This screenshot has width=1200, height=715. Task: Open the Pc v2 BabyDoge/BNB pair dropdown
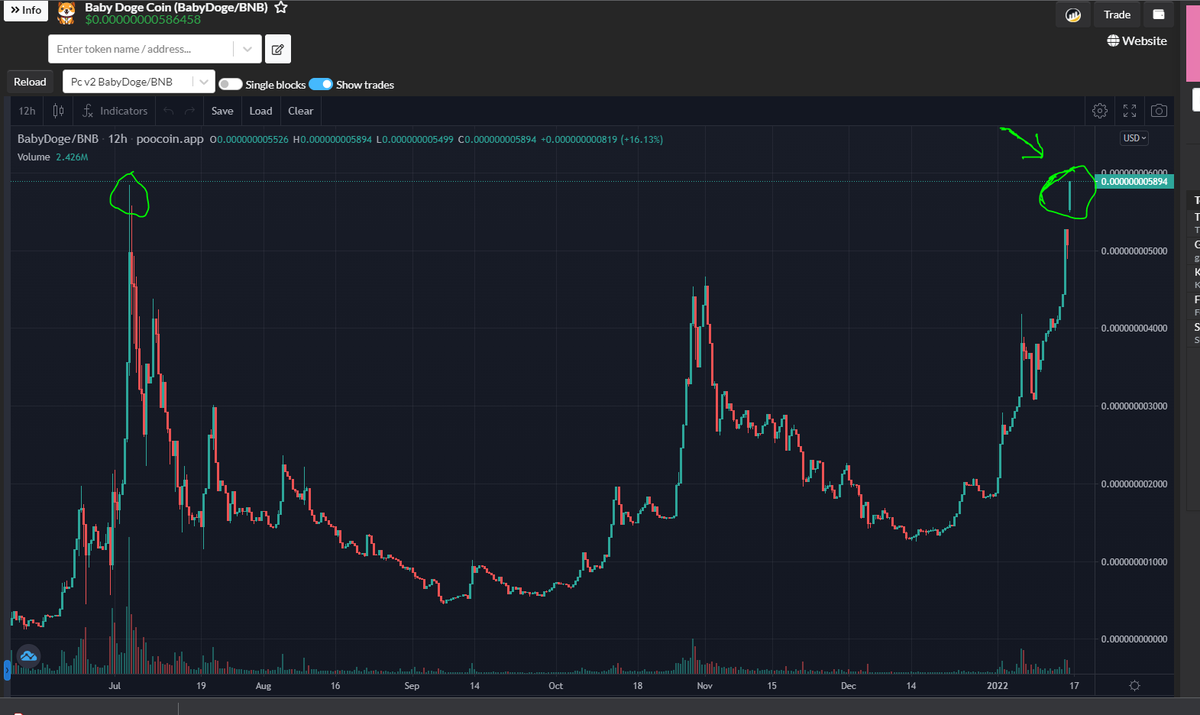tap(139, 82)
